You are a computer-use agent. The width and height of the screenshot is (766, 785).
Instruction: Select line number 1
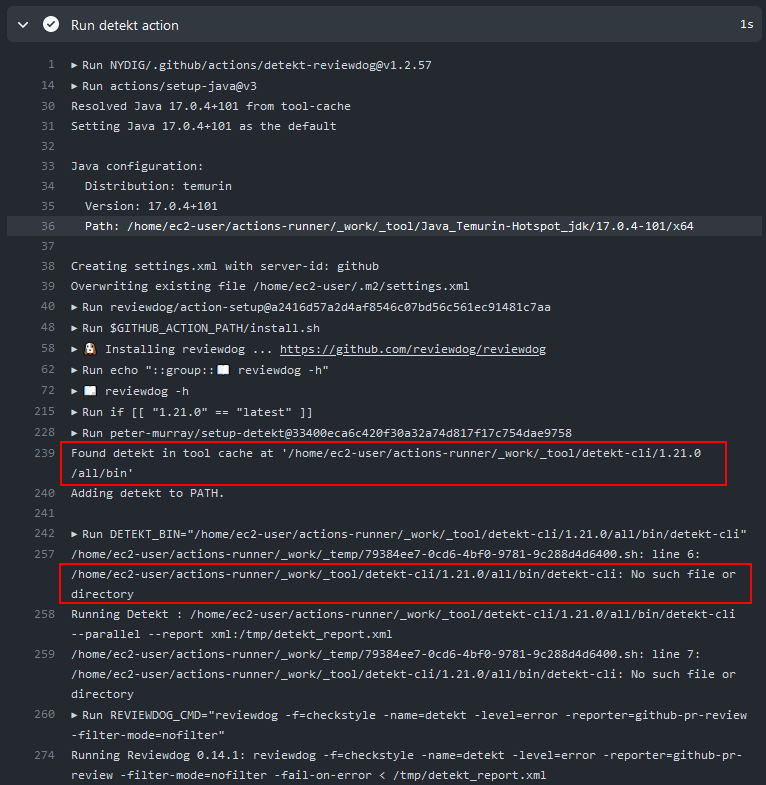51,64
